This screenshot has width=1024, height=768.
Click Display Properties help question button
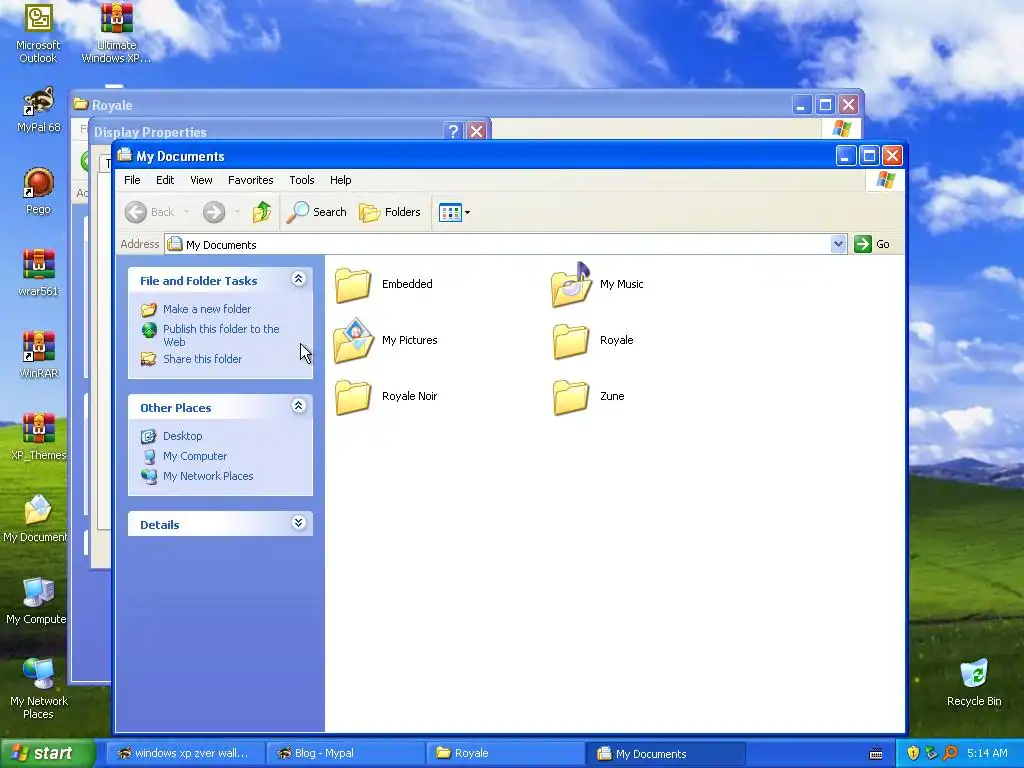pos(453,131)
